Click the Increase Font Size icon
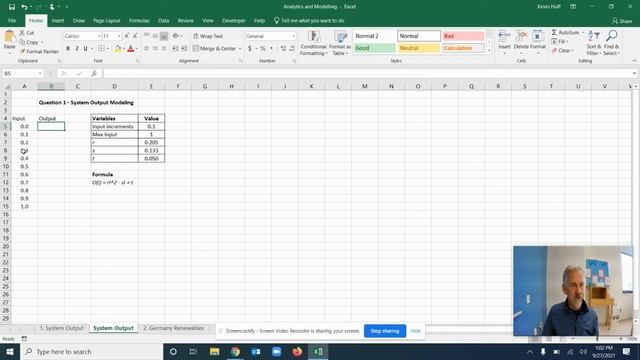Viewport: 640px width, 360px height. point(127,36)
